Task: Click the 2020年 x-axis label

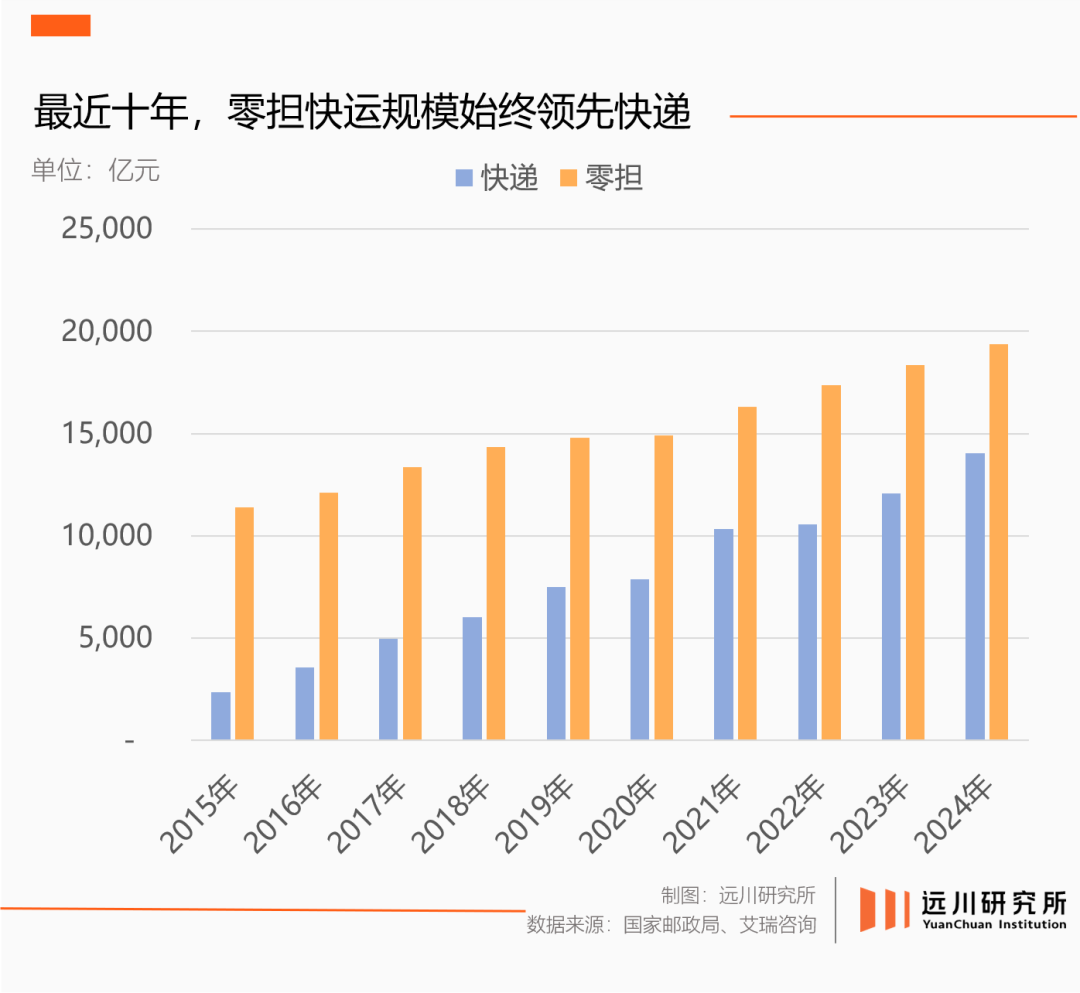Action: coord(618,814)
